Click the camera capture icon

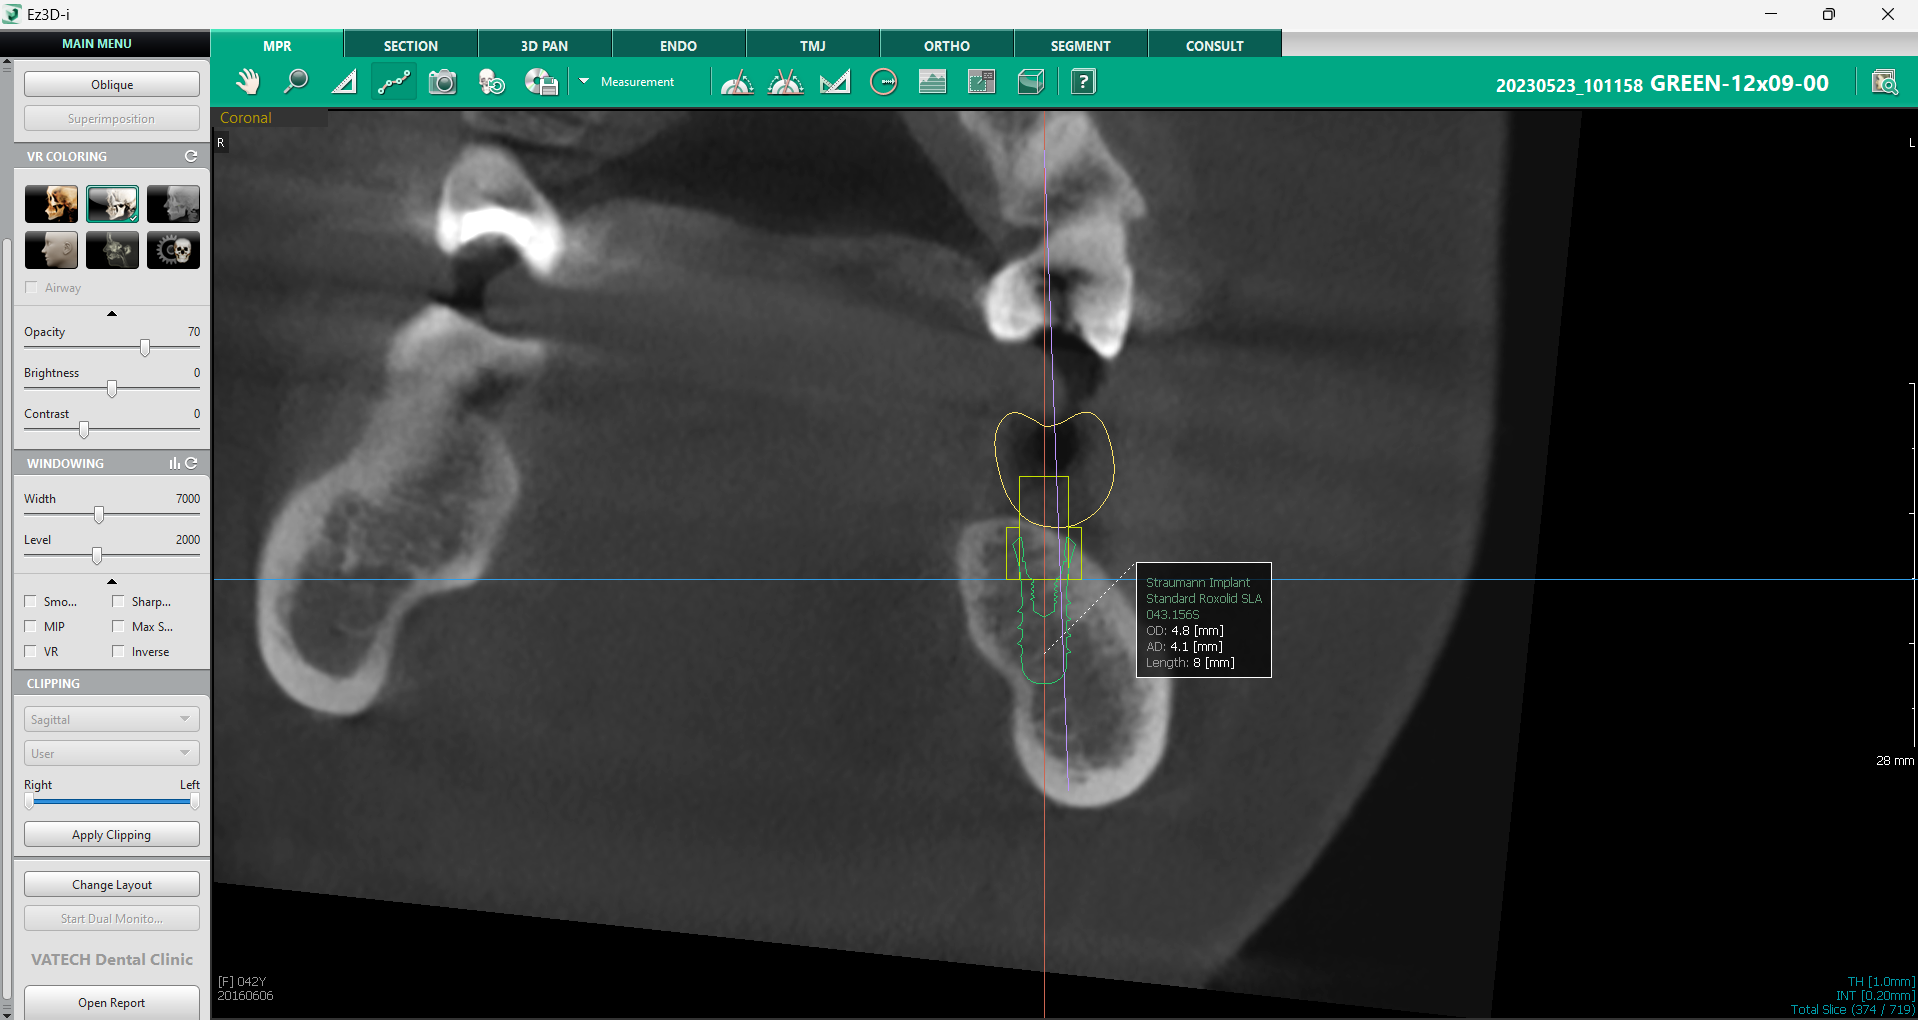pyautogui.click(x=442, y=82)
